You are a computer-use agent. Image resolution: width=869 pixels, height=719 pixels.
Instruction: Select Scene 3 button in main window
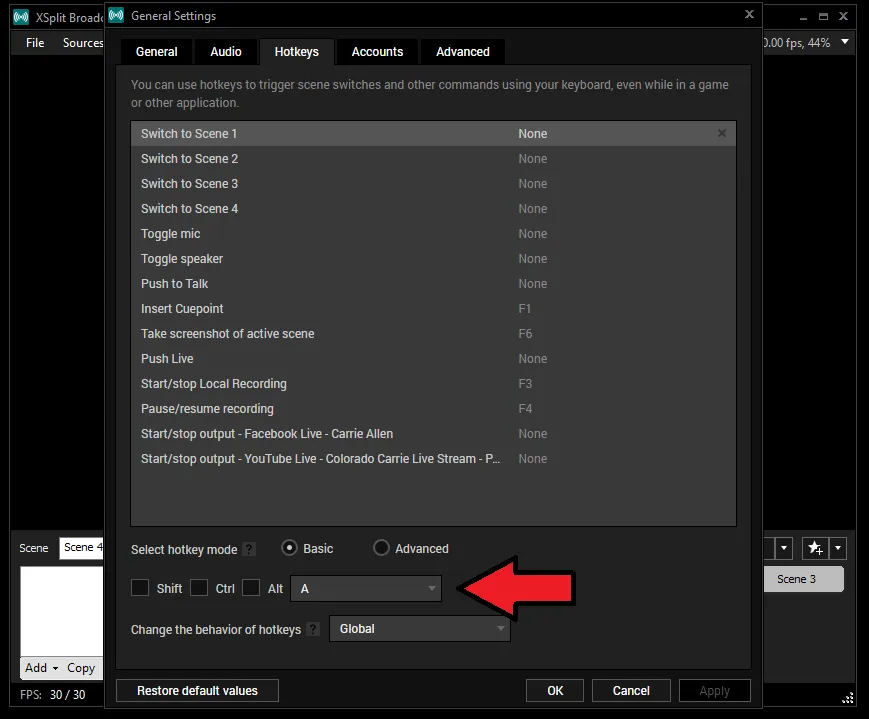pos(803,579)
